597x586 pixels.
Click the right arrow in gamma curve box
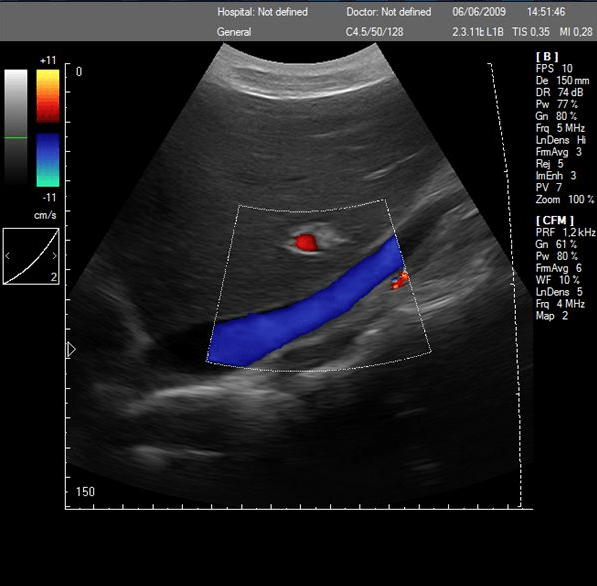click(x=54, y=256)
